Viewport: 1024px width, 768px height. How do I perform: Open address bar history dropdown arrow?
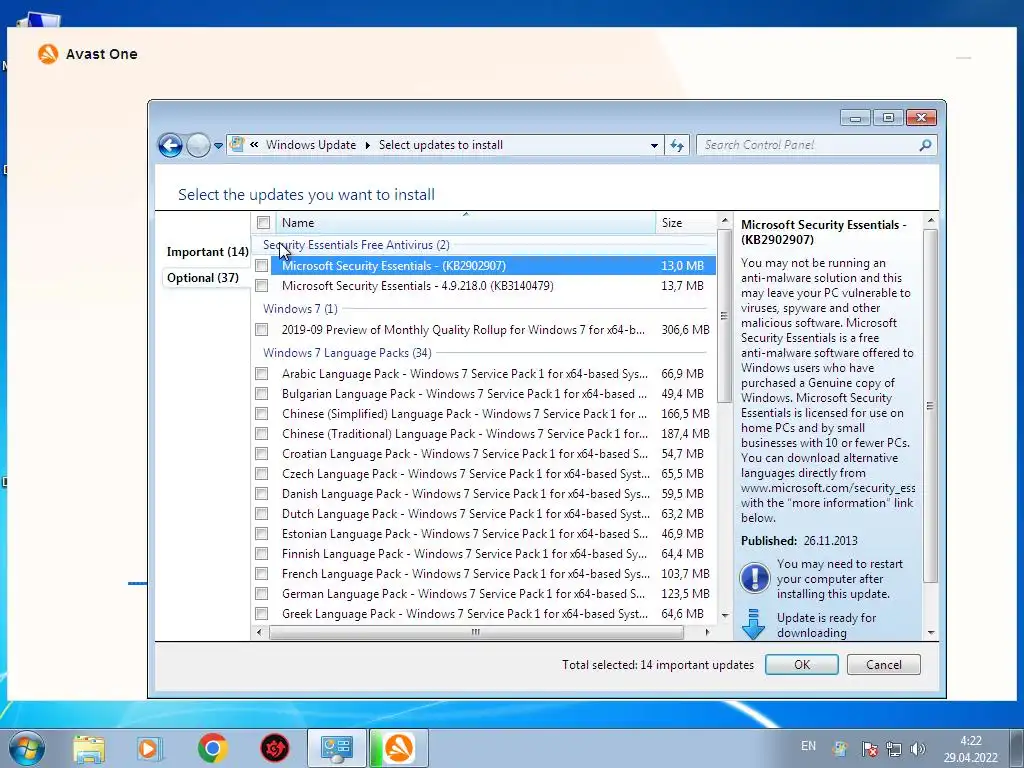(654, 146)
